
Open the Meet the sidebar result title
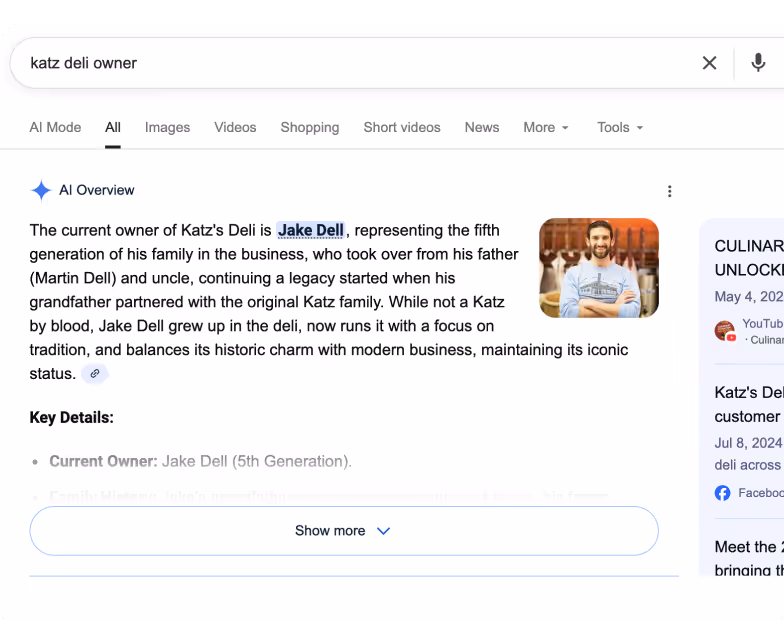749,558
